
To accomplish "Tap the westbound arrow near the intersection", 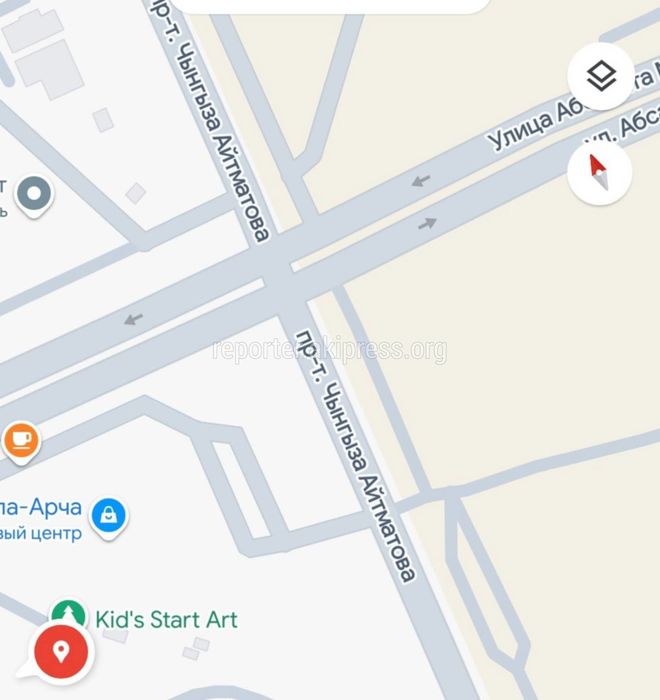I will (421, 181).
